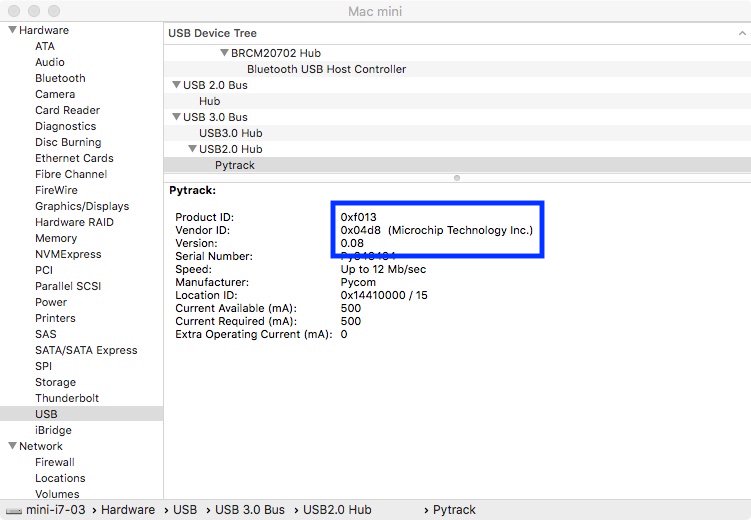
Task: Open Card Reader hardware info
Action: [68, 110]
